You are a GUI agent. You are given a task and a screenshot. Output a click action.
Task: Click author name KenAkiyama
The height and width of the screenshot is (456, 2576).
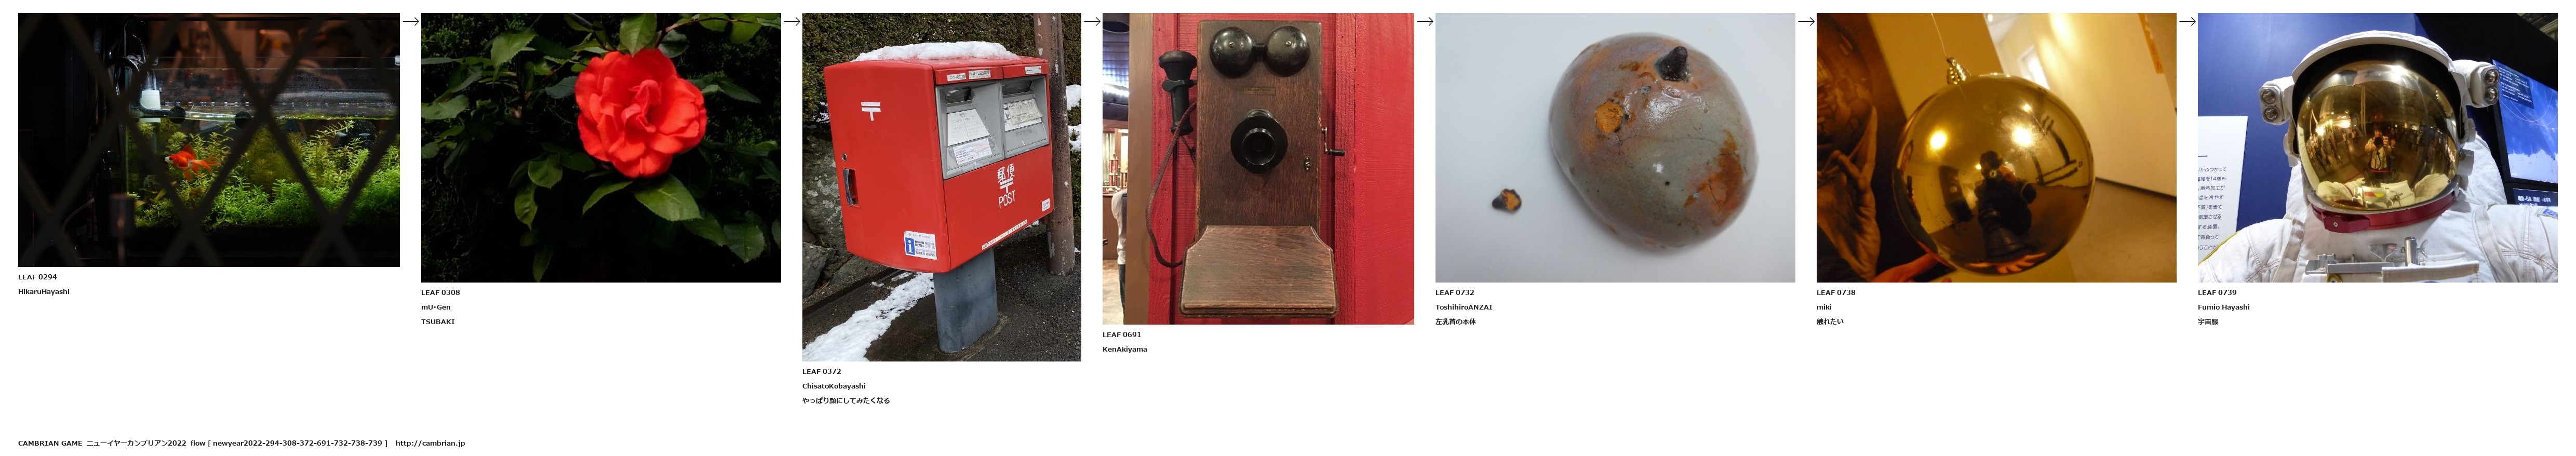[1125, 349]
